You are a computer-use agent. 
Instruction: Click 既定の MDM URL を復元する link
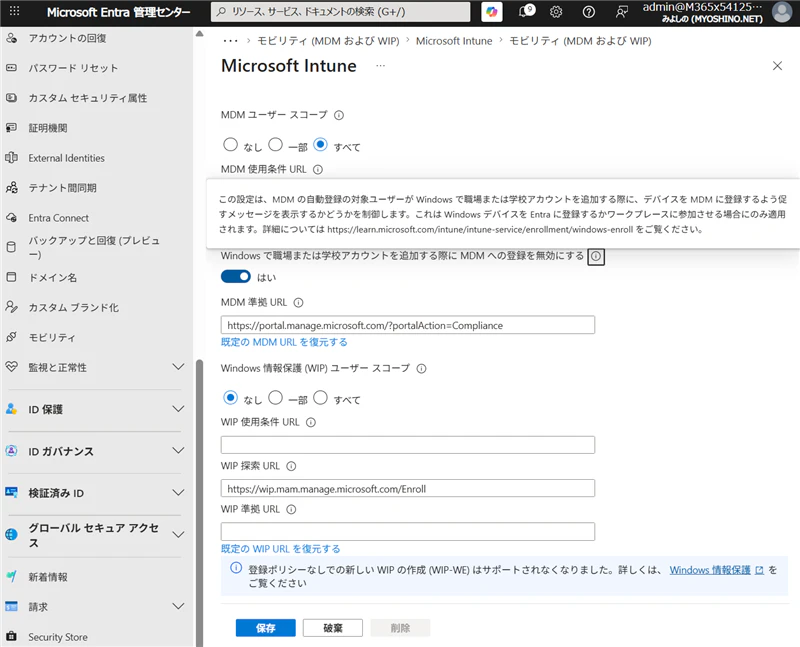284,342
